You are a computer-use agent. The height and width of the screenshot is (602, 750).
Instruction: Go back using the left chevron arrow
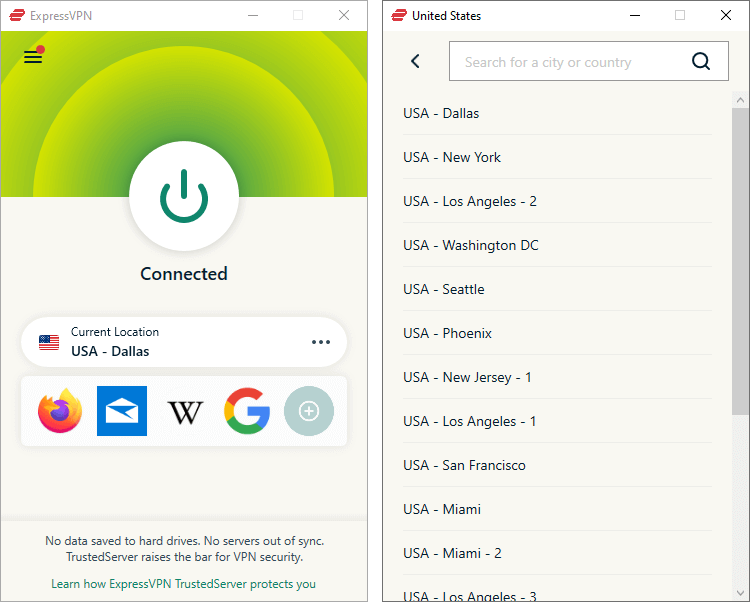(x=415, y=61)
